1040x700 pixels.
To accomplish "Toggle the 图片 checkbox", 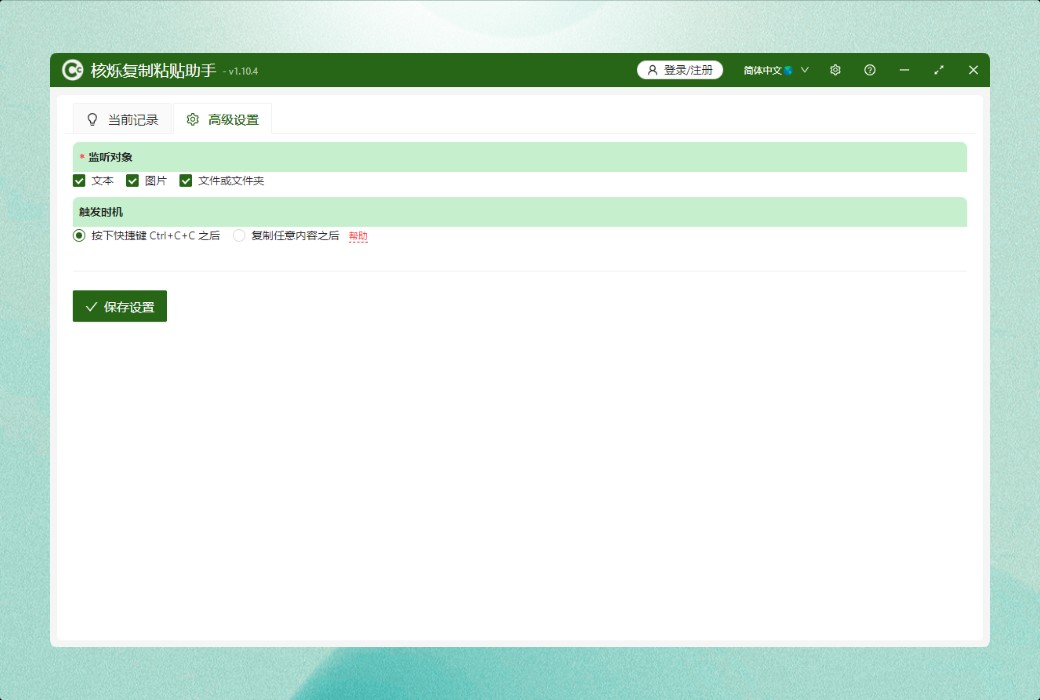I will (132, 181).
